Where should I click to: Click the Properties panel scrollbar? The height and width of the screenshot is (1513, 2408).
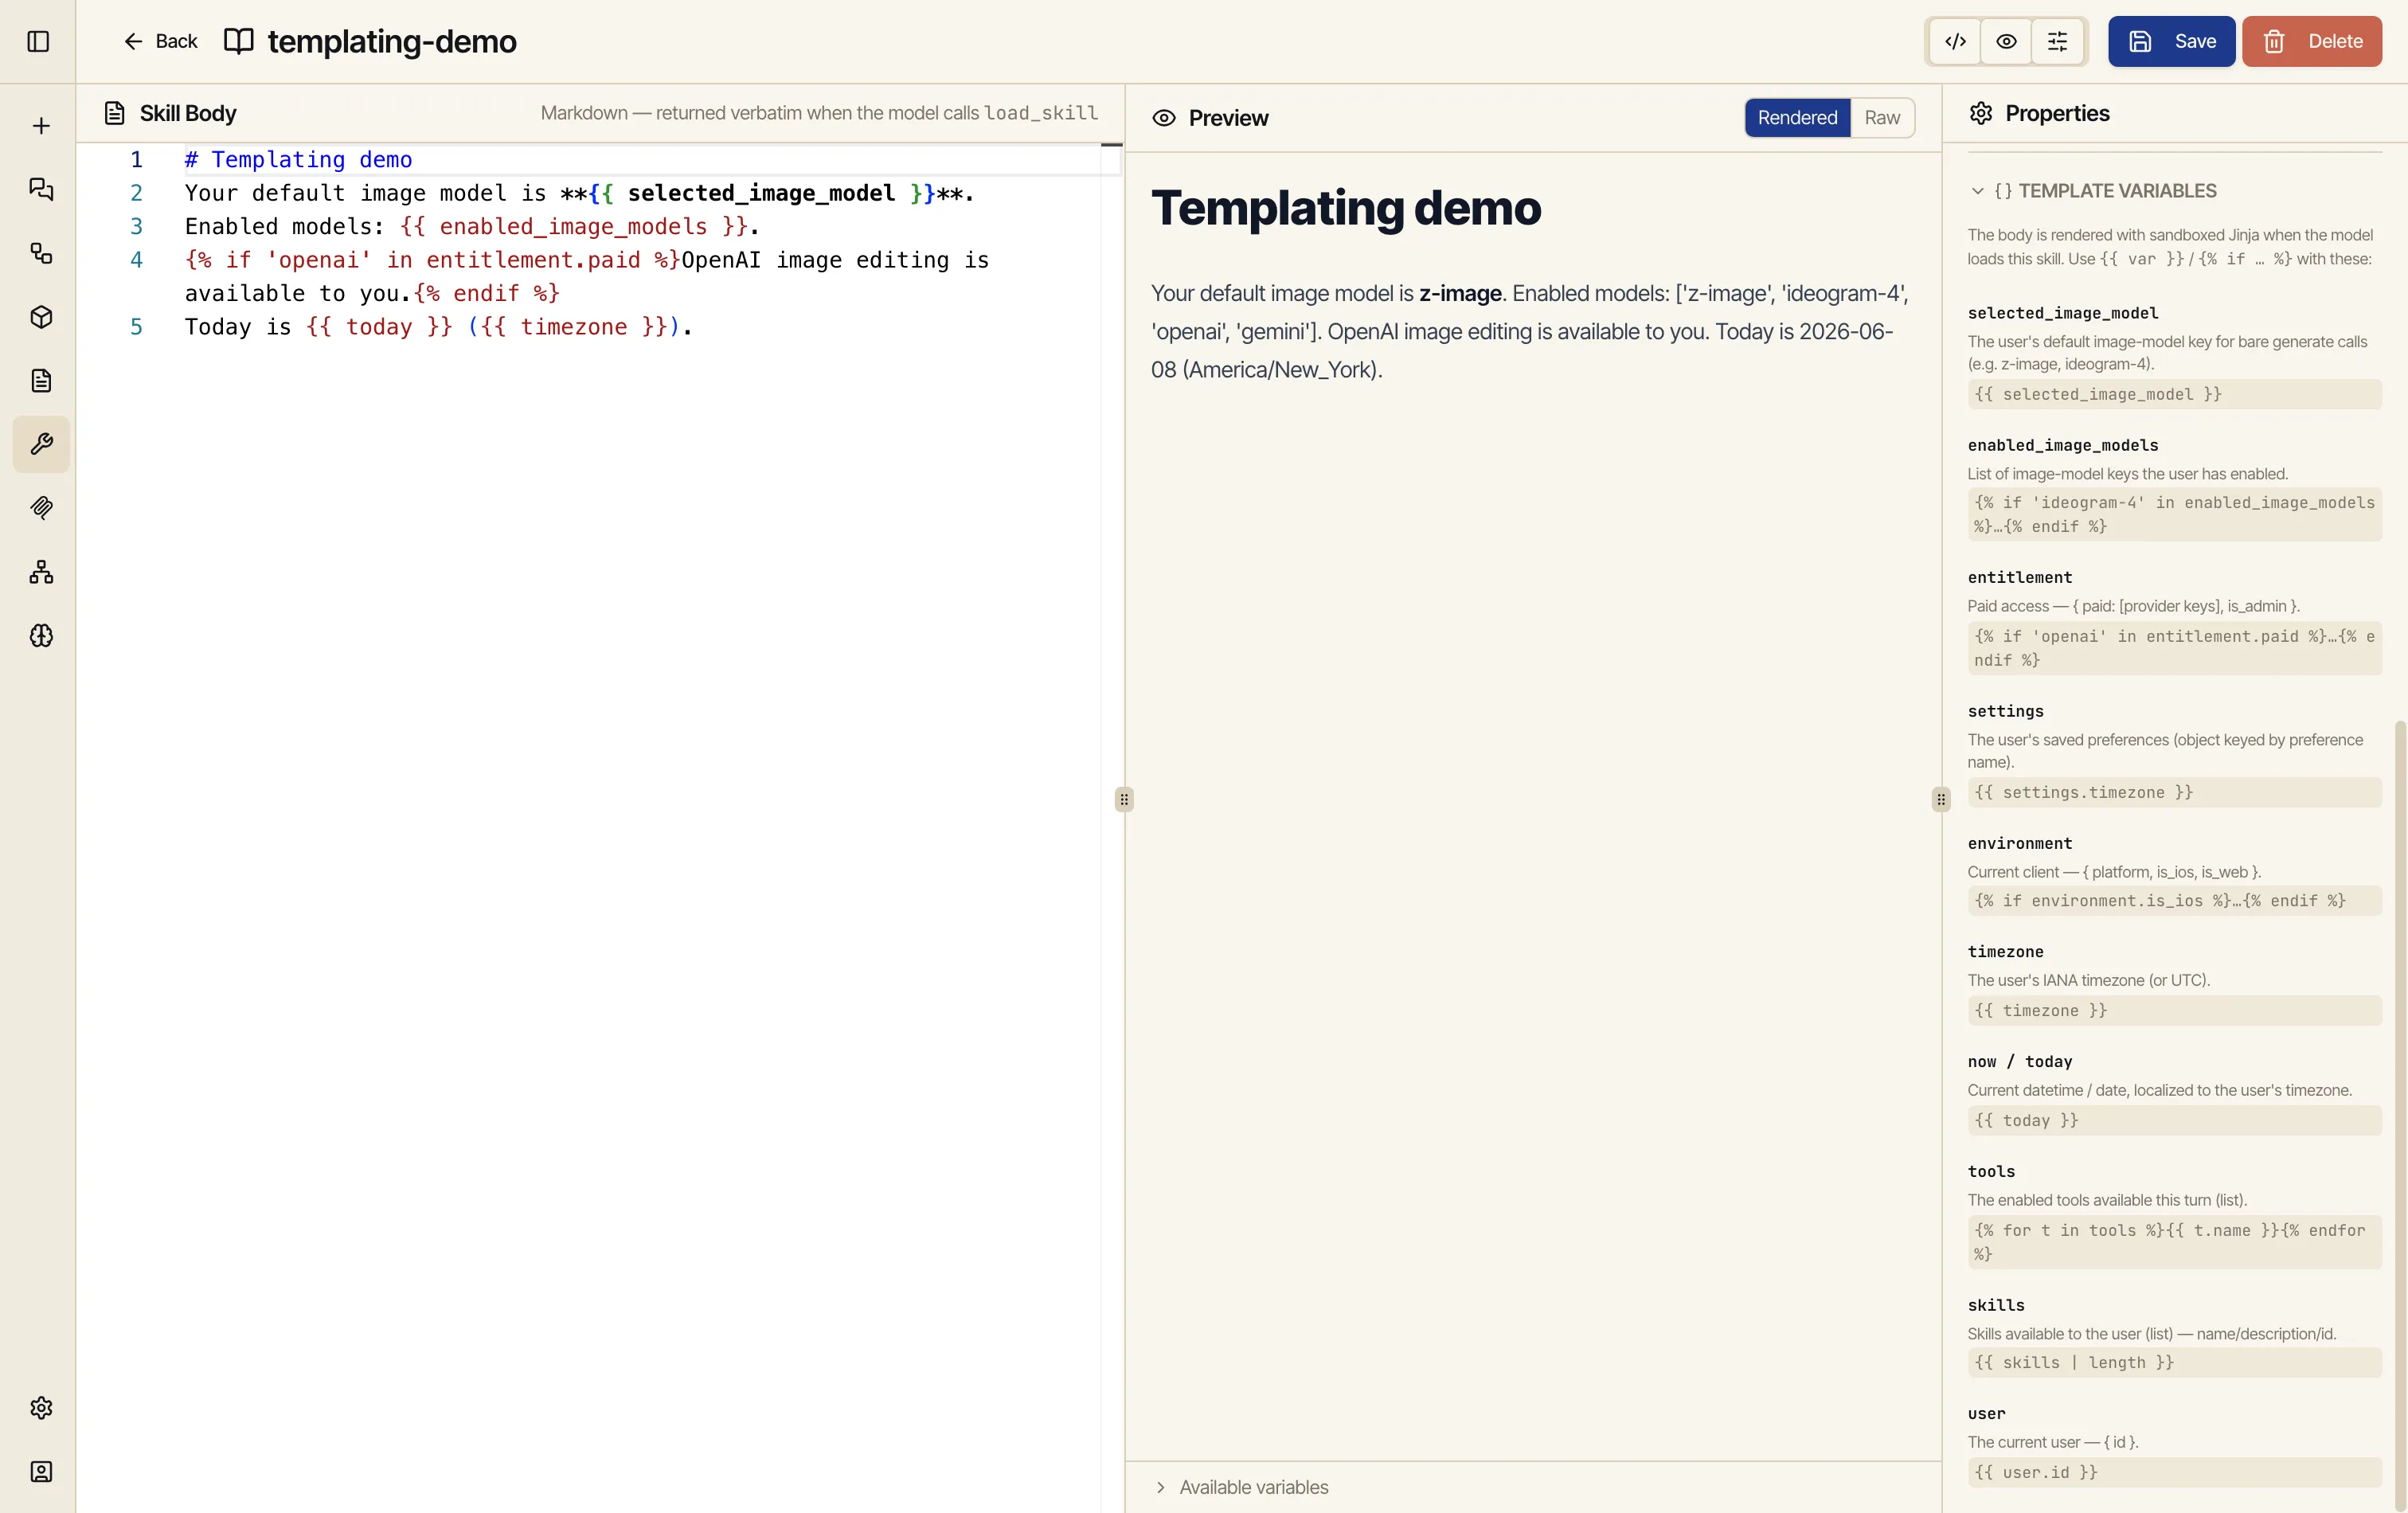click(x=2400, y=1115)
